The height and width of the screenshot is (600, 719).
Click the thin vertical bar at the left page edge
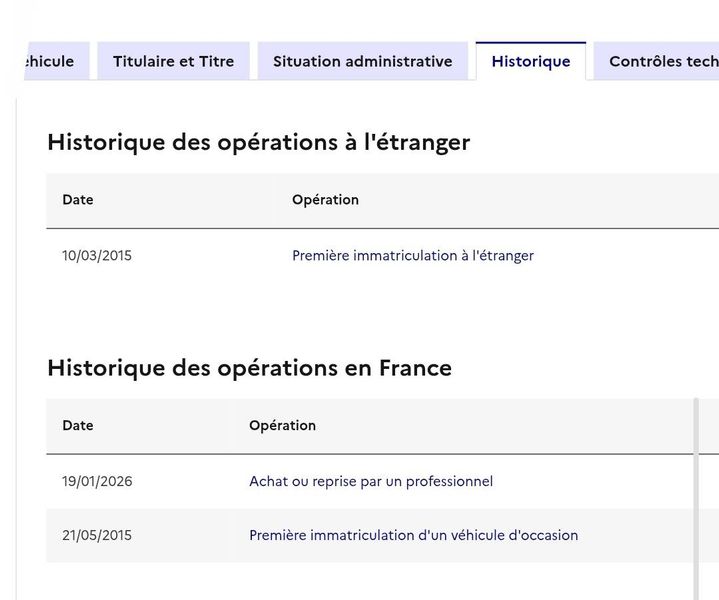17,349
